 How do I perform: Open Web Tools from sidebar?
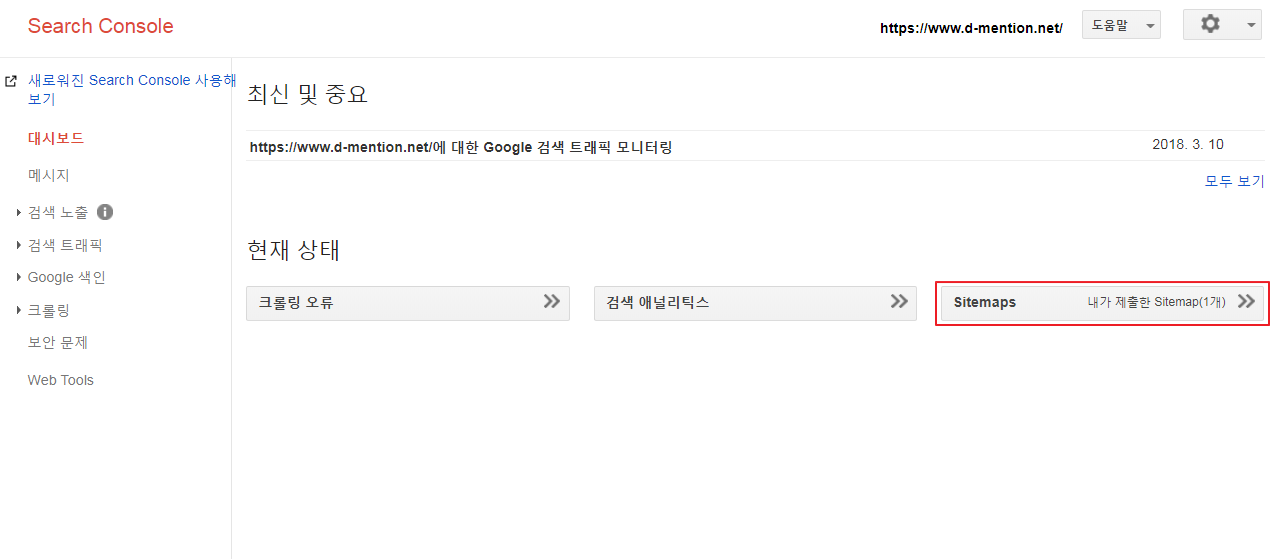point(61,380)
